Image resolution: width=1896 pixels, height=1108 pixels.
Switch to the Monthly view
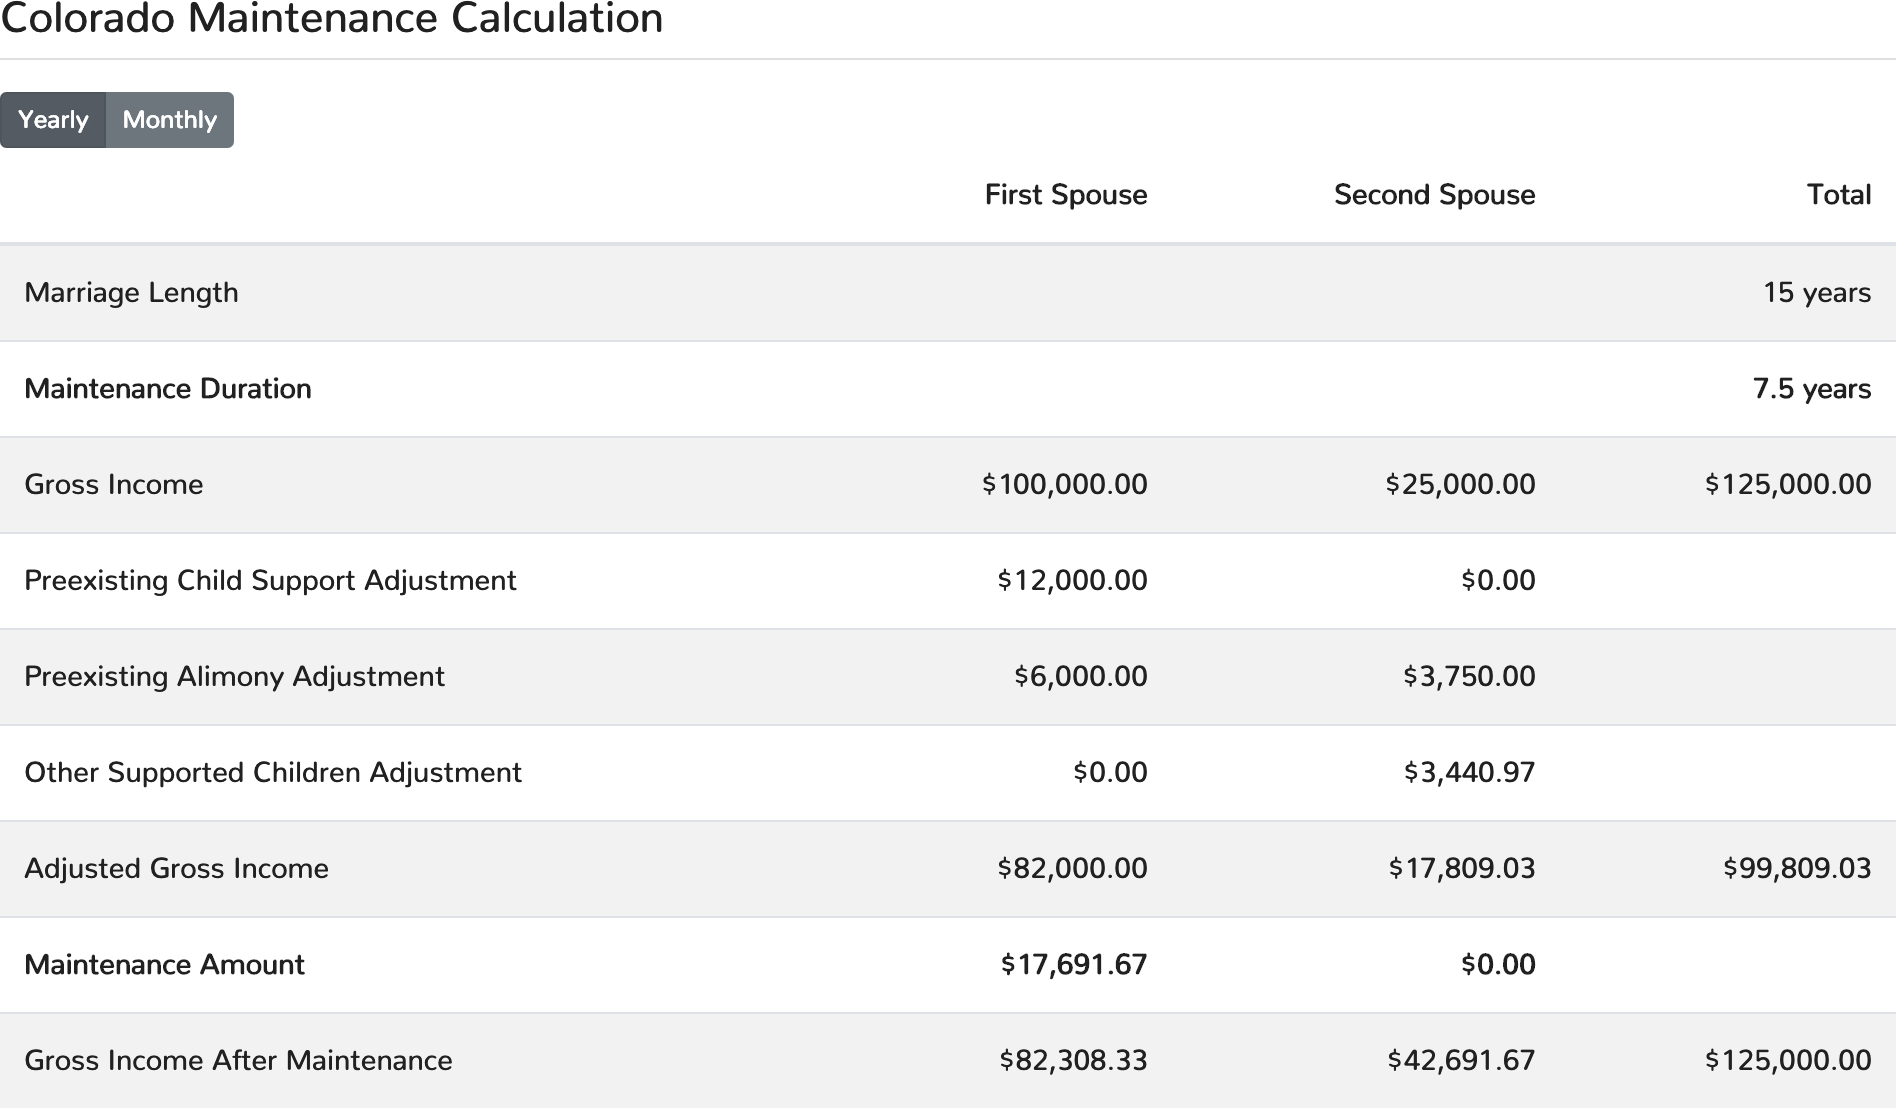point(169,120)
